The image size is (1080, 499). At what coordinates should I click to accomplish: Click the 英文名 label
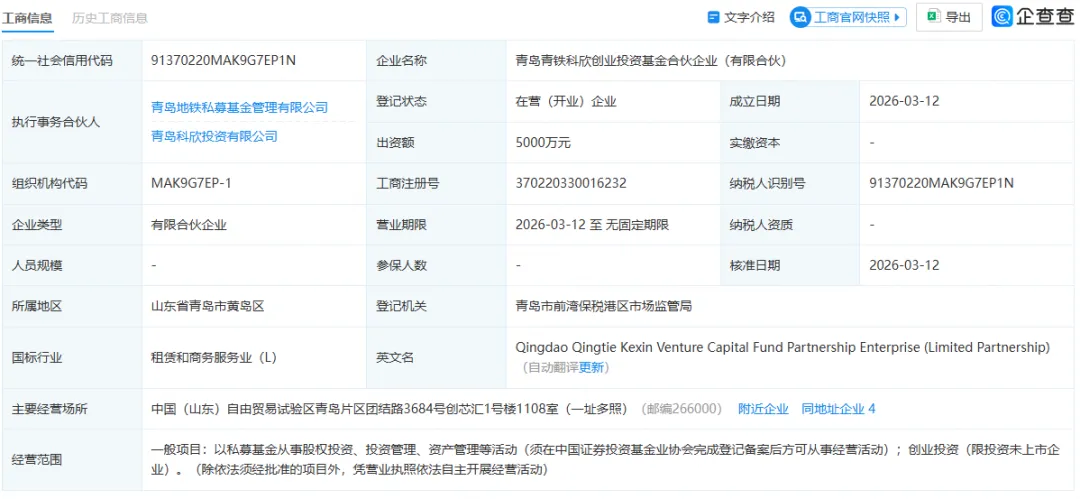pos(395,358)
